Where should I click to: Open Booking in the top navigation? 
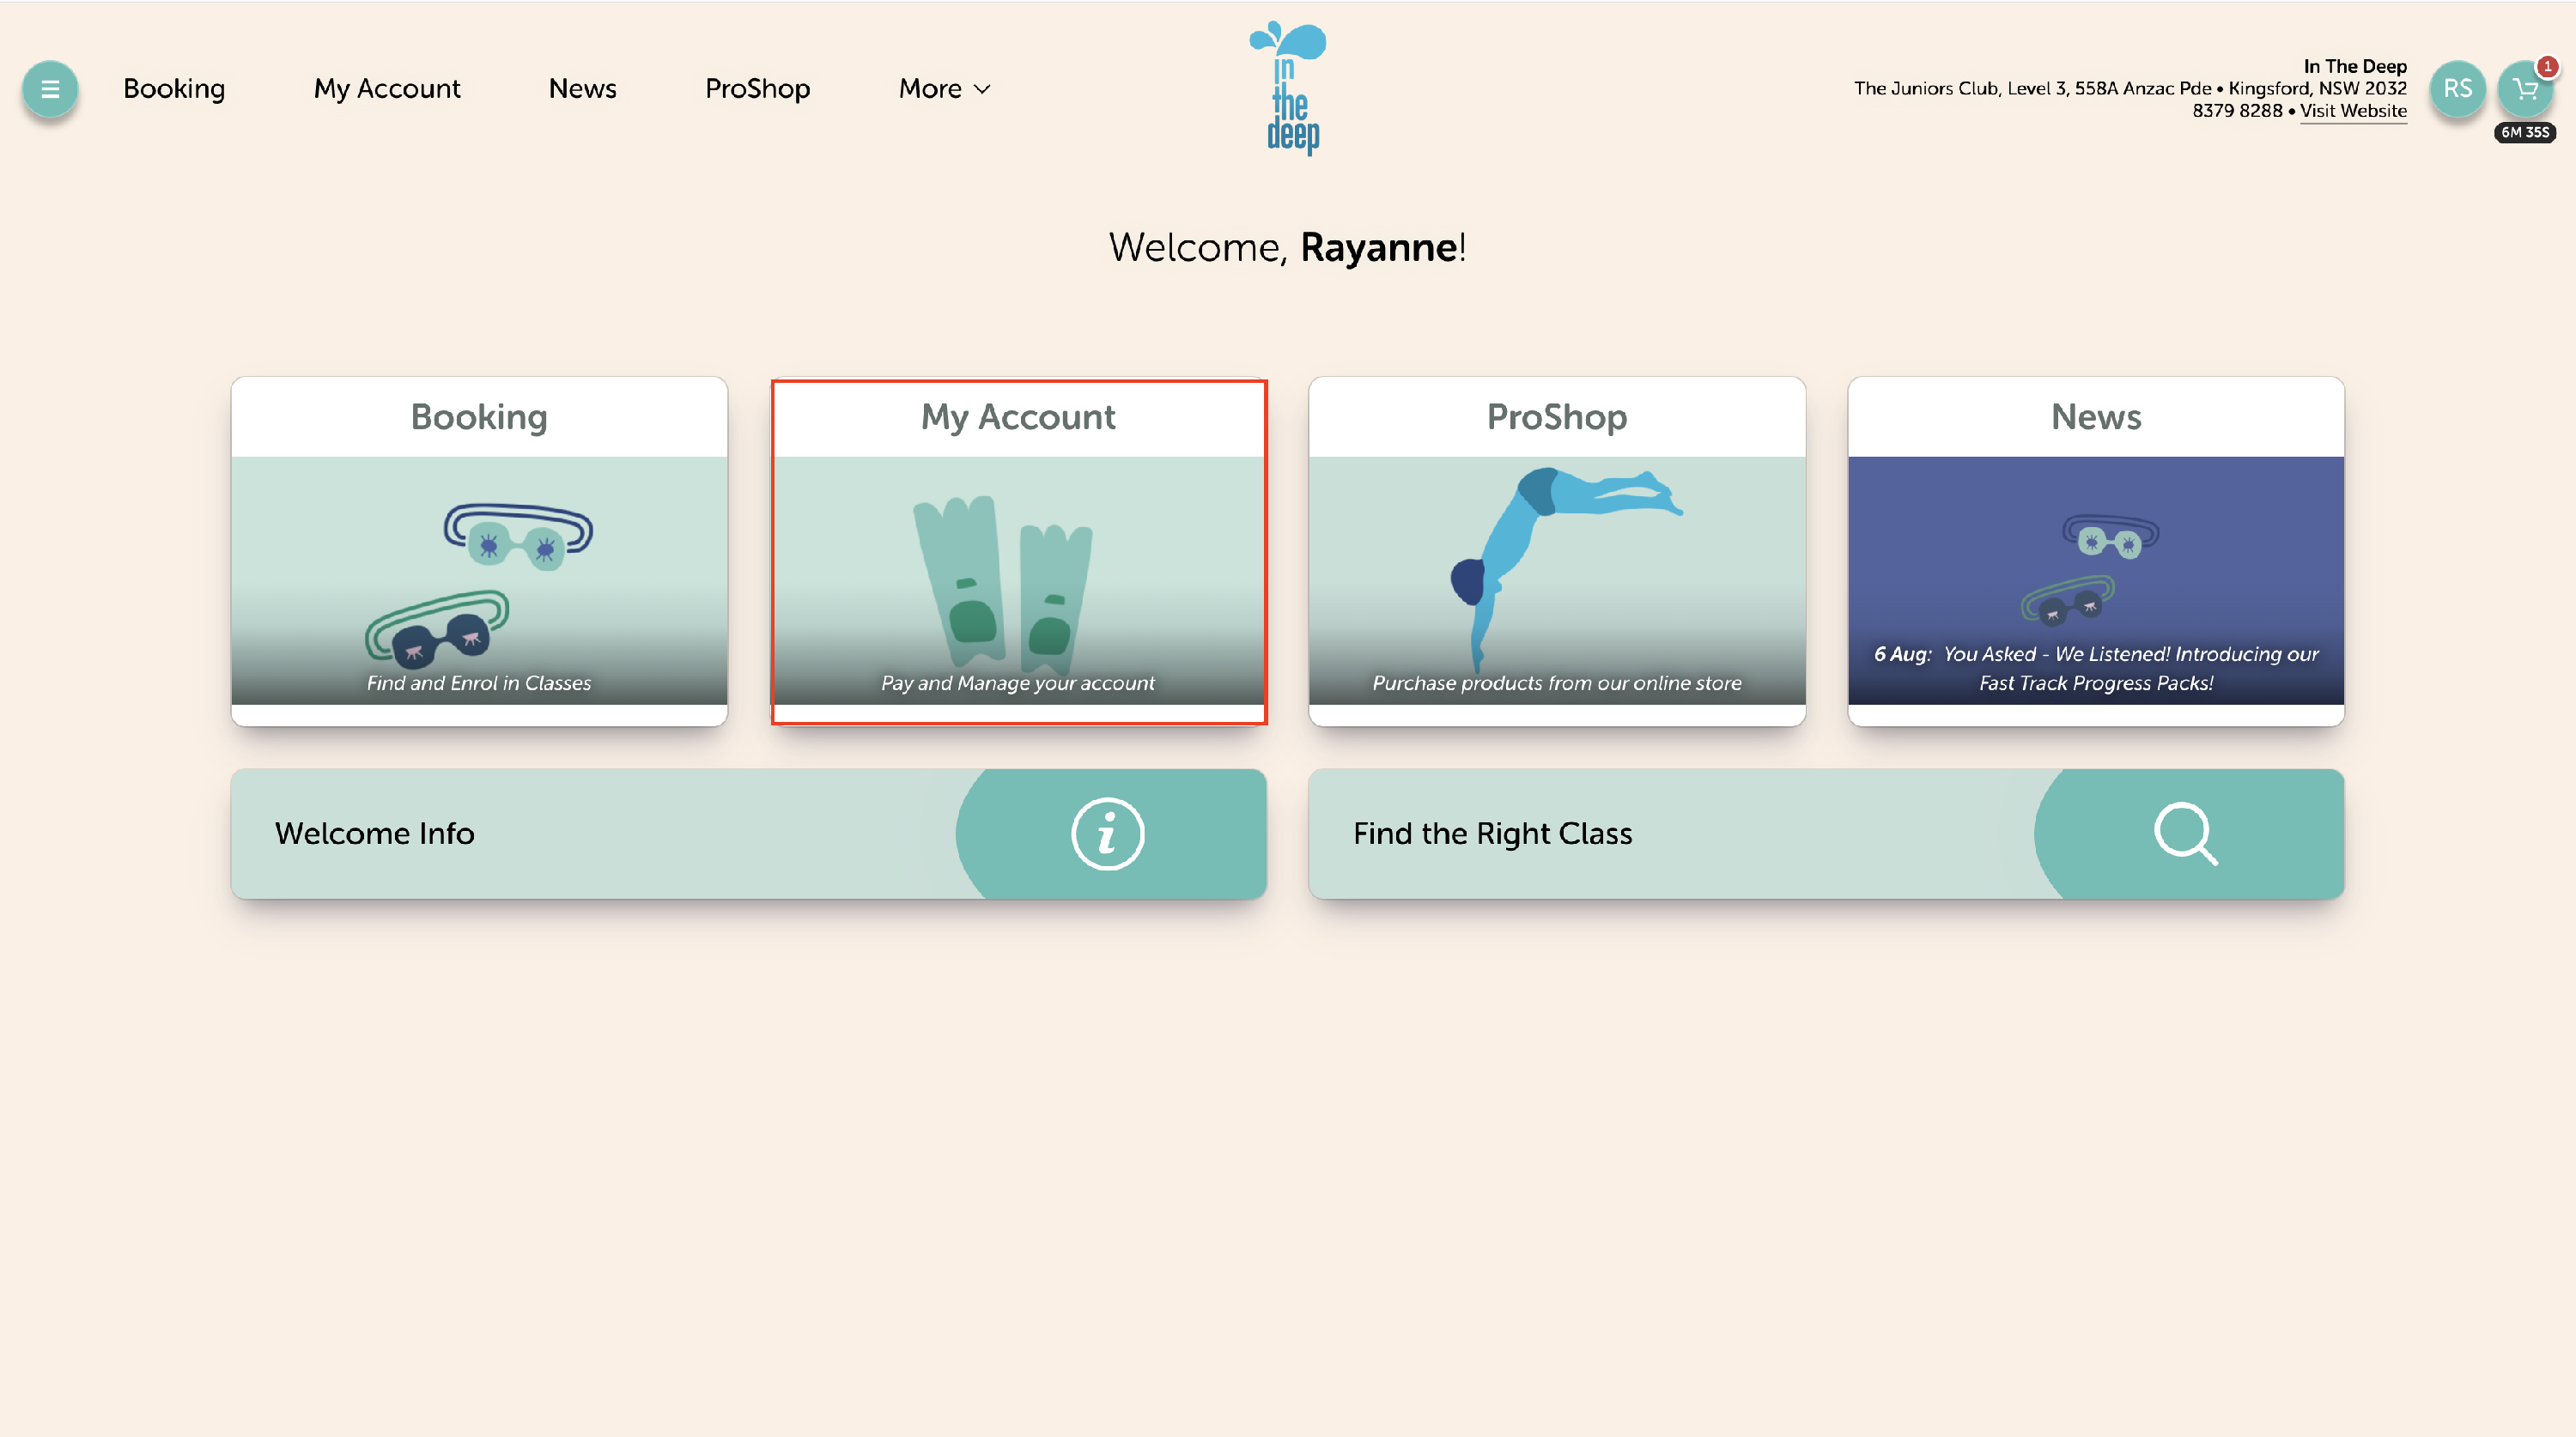click(174, 89)
